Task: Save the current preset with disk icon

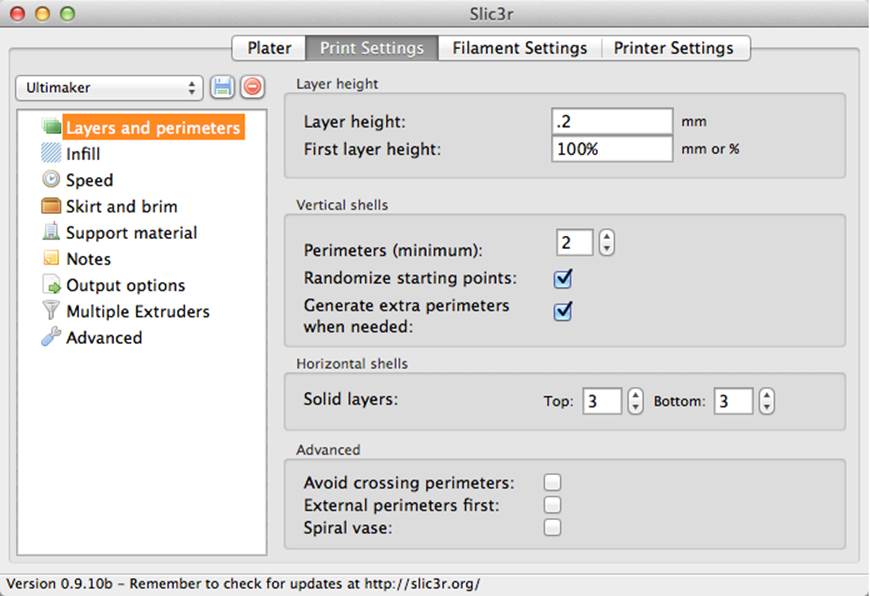Action: pos(222,87)
